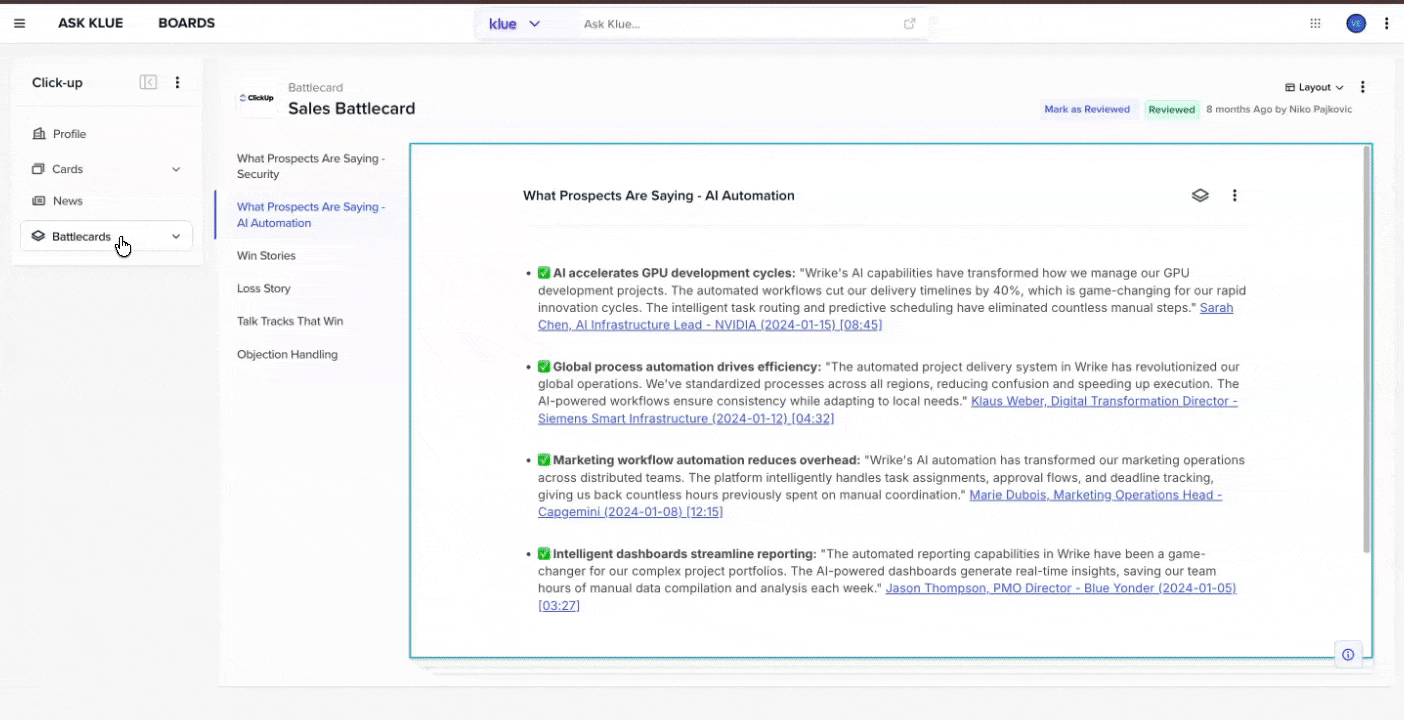
Task: Open the ClickUp company logo
Action: coord(257,98)
